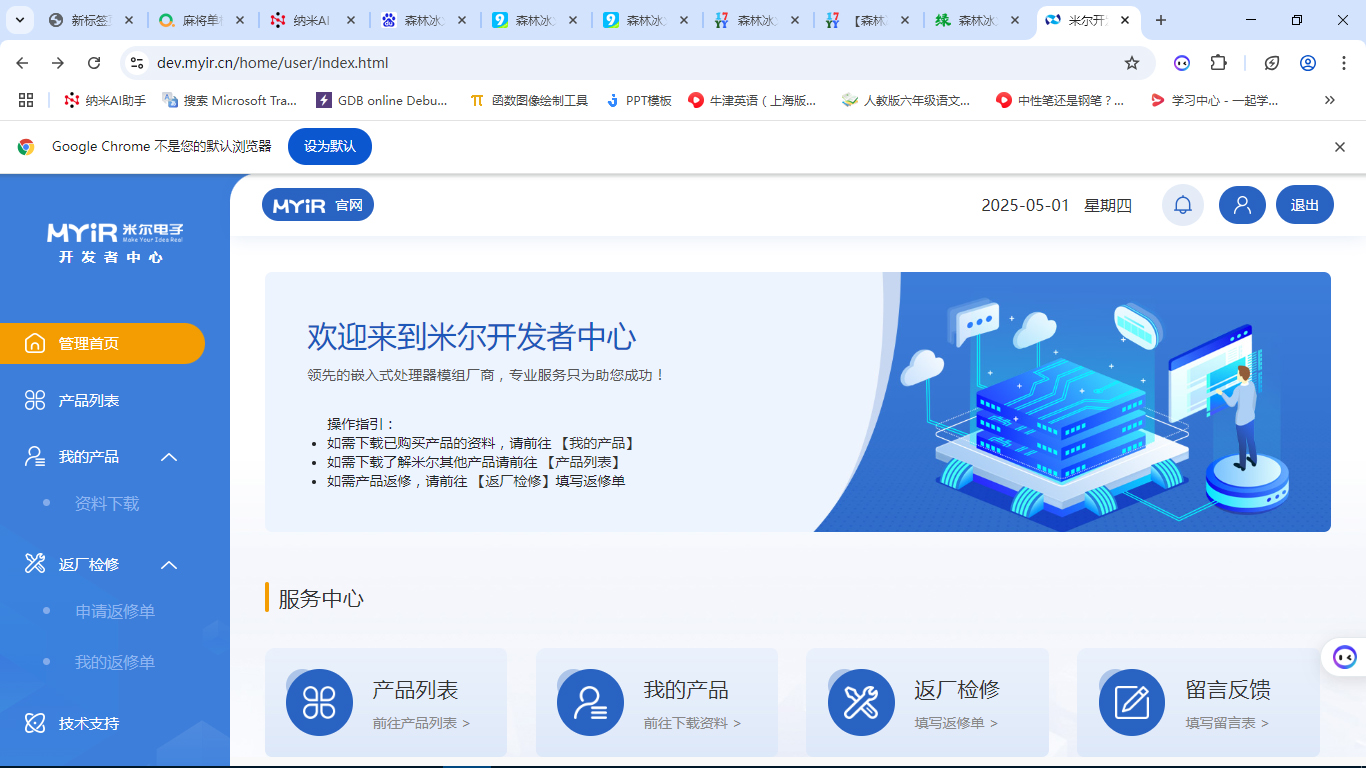Open the apps grid bookmark icon
Image resolution: width=1366 pixels, height=768 pixels.
26,100
